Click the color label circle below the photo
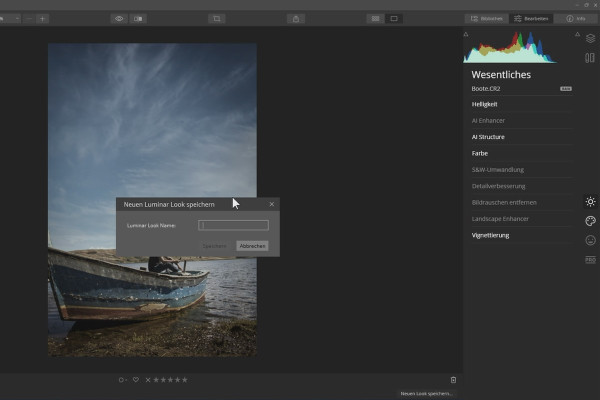This screenshot has width=600, height=400. (122, 380)
